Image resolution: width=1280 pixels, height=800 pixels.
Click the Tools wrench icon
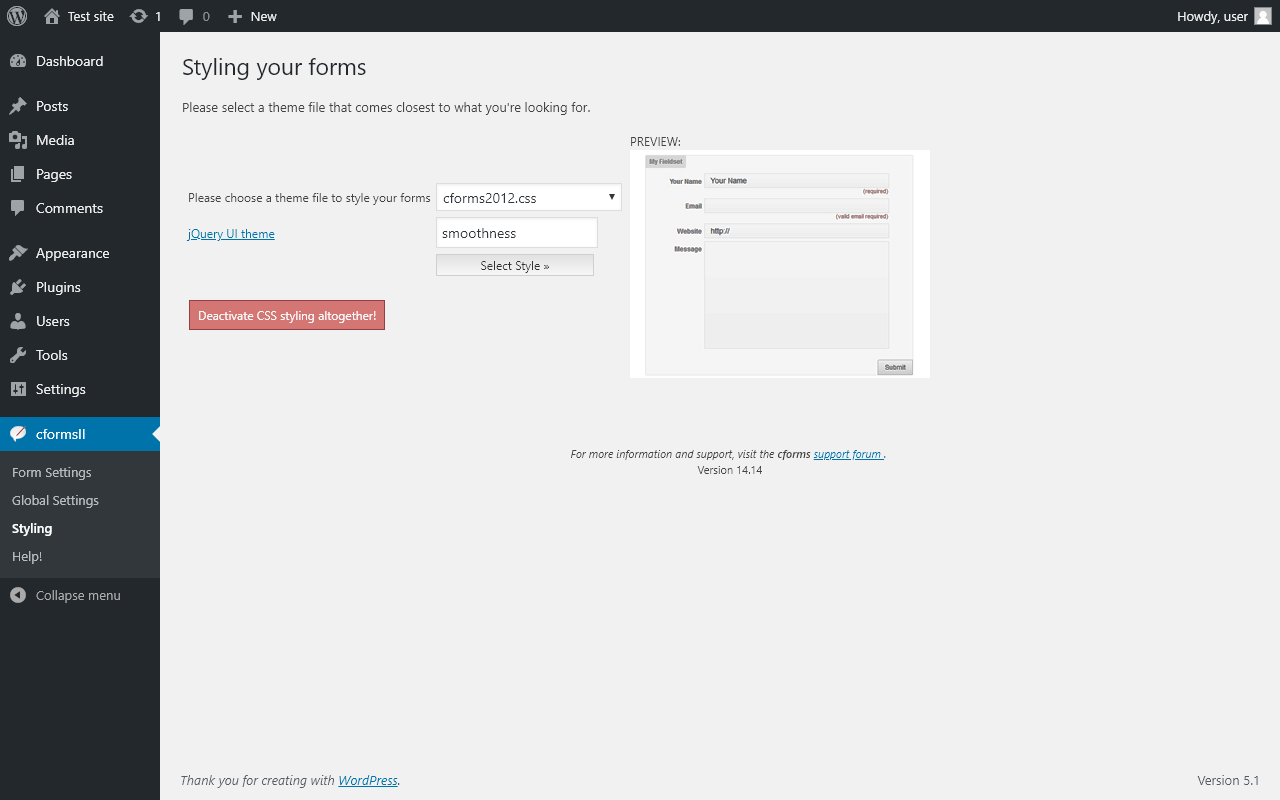click(18, 355)
